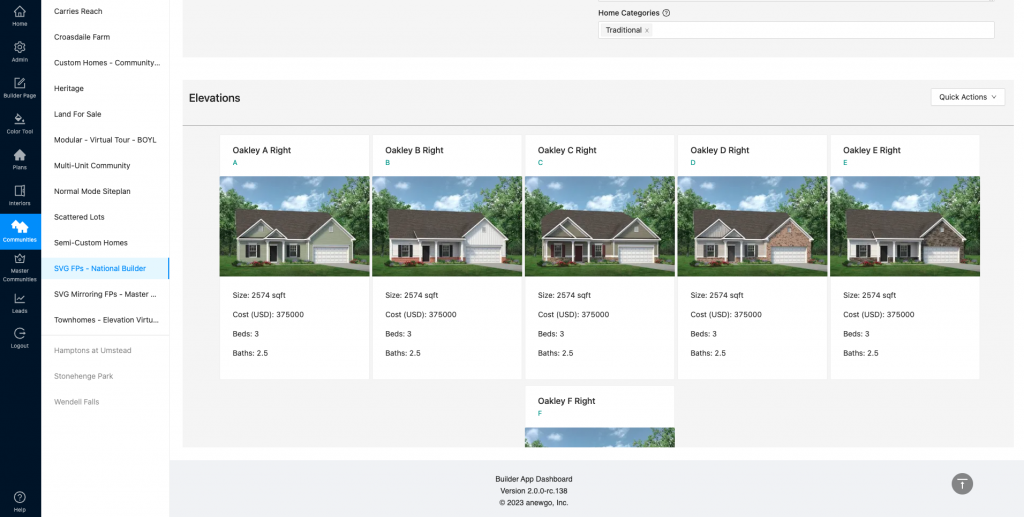Viewport: 1024px width, 517px height.
Task: Go to the Plans house icon
Action: coord(20,155)
